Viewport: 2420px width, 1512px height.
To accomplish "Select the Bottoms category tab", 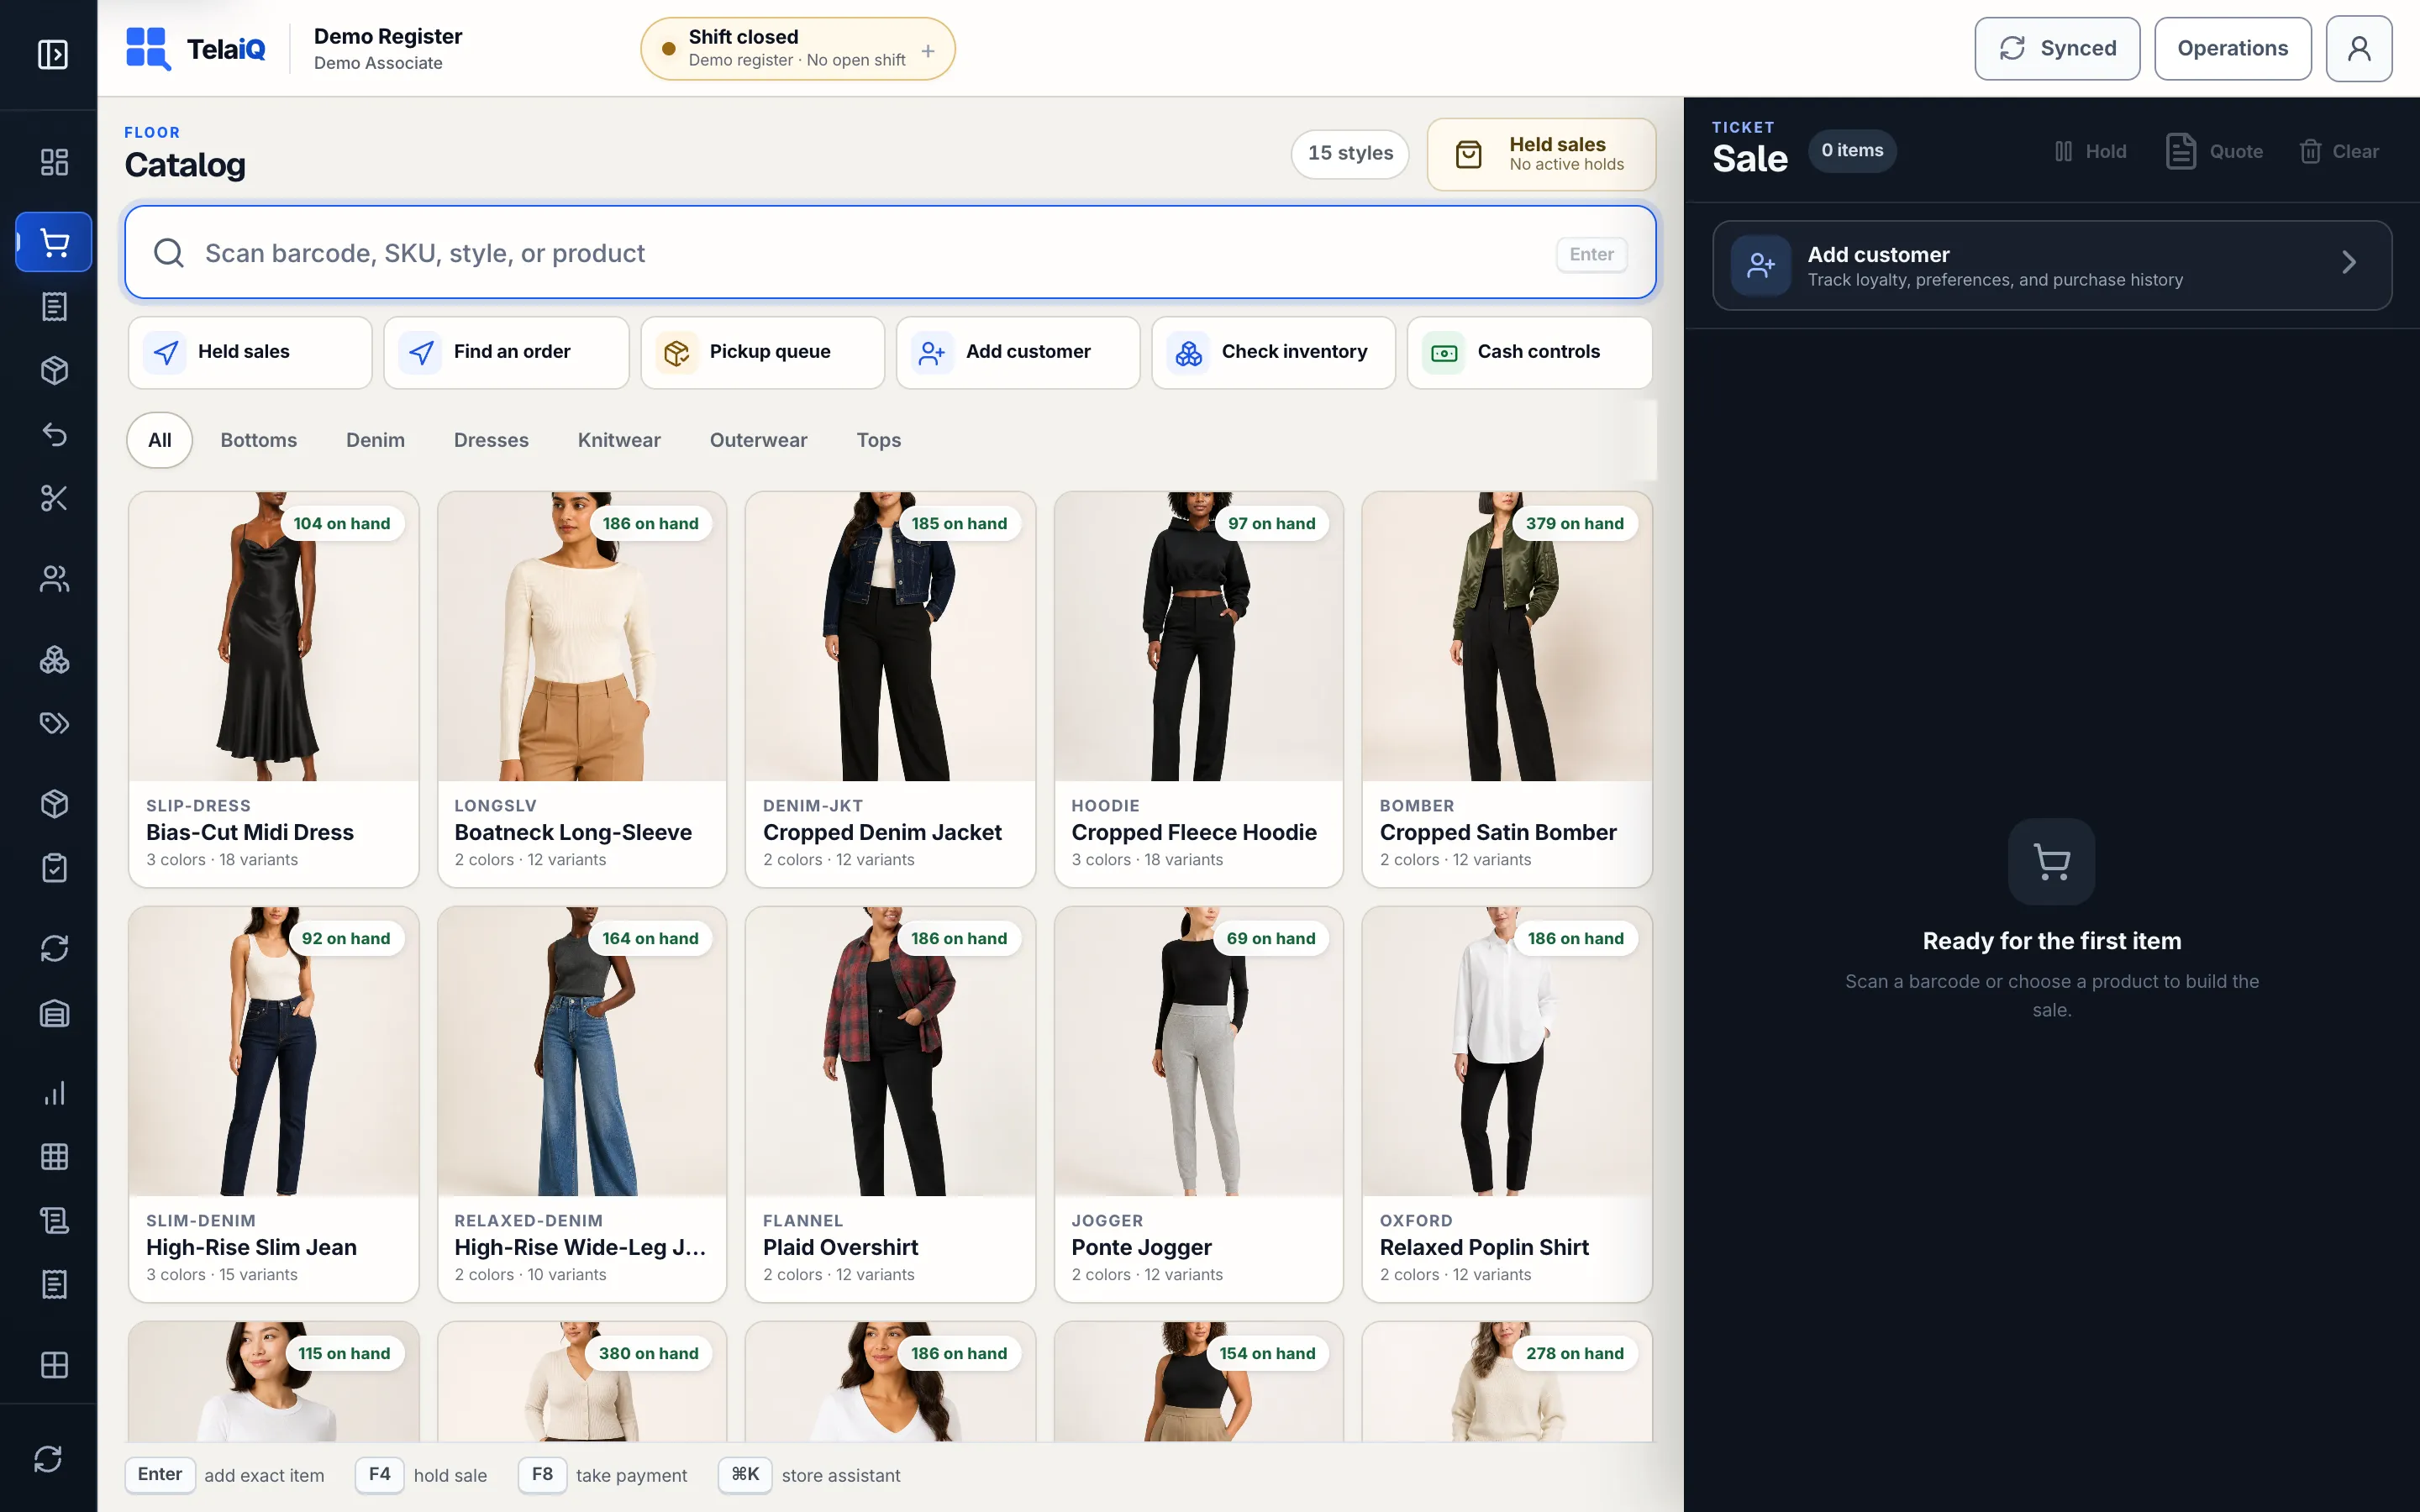I will (x=258, y=440).
